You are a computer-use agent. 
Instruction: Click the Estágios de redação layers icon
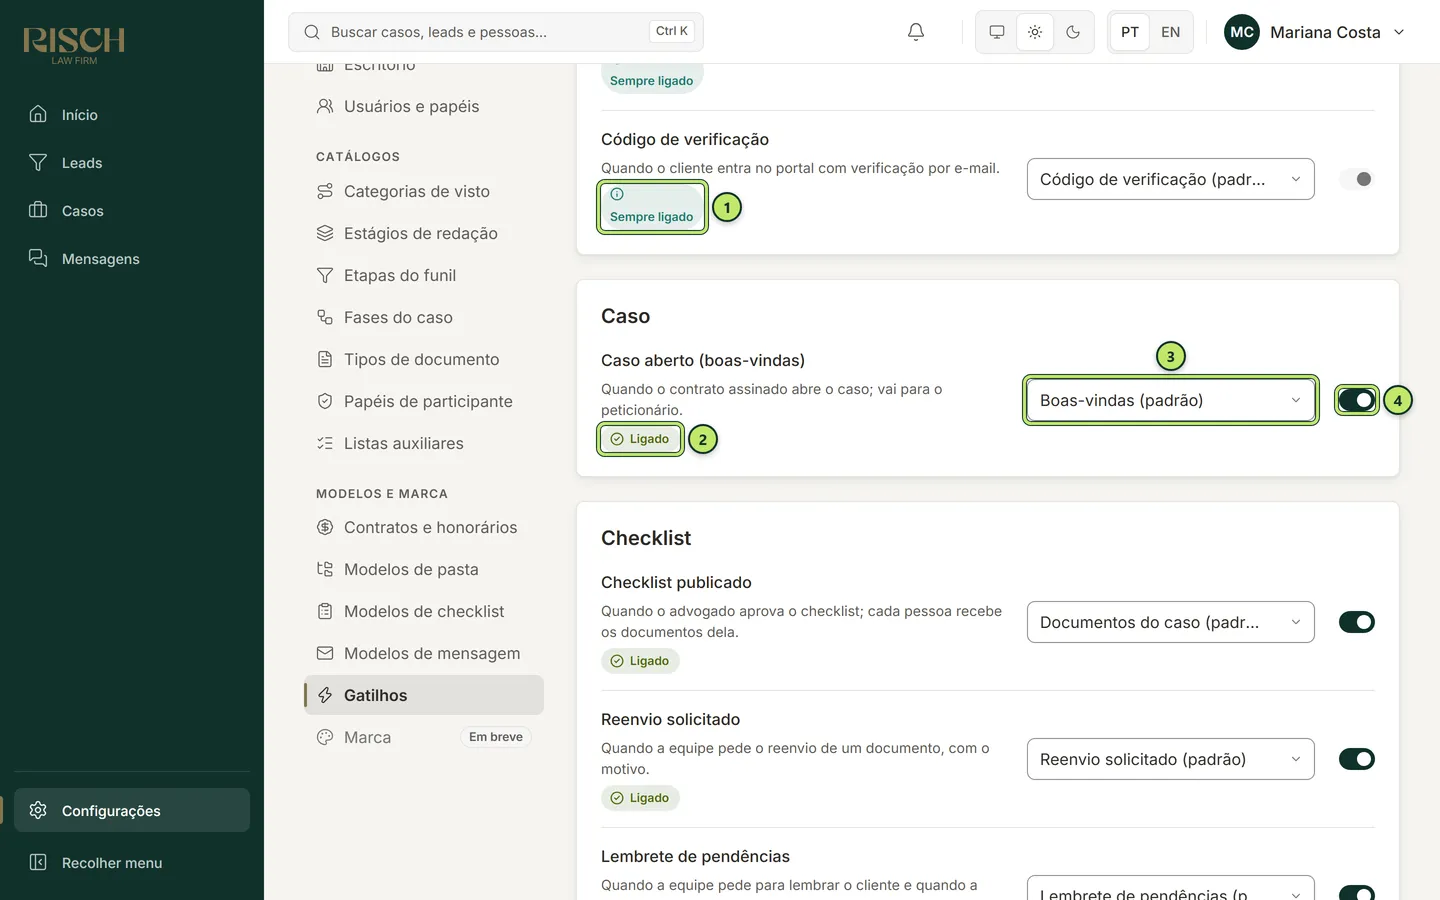point(325,233)
